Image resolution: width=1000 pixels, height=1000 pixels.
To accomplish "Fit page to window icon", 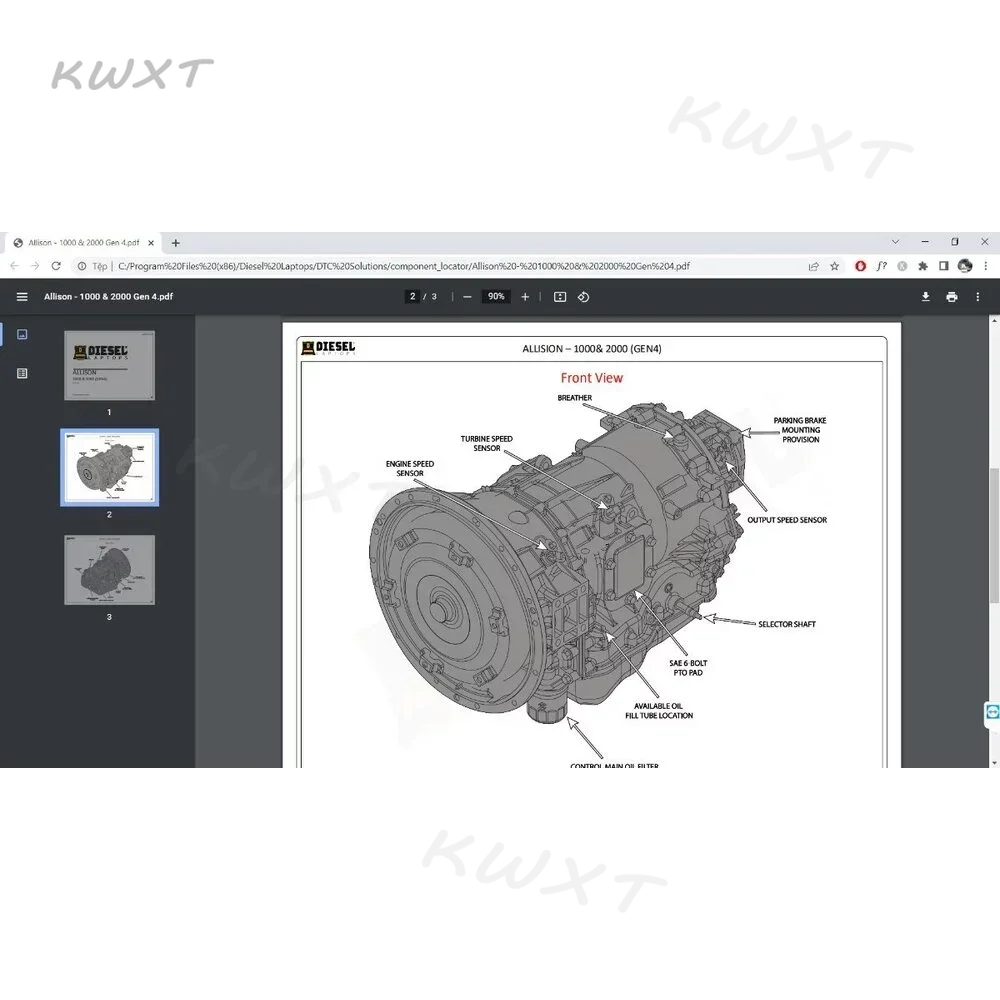I will [560, 297].
